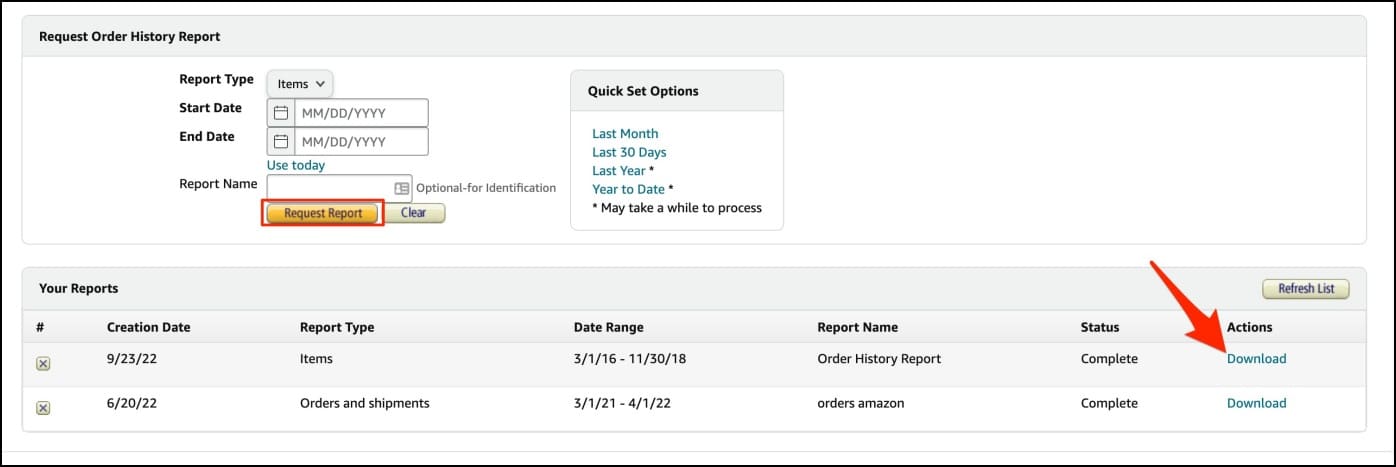
Task: Click the Clear button
Action: [x=414, y=213]
